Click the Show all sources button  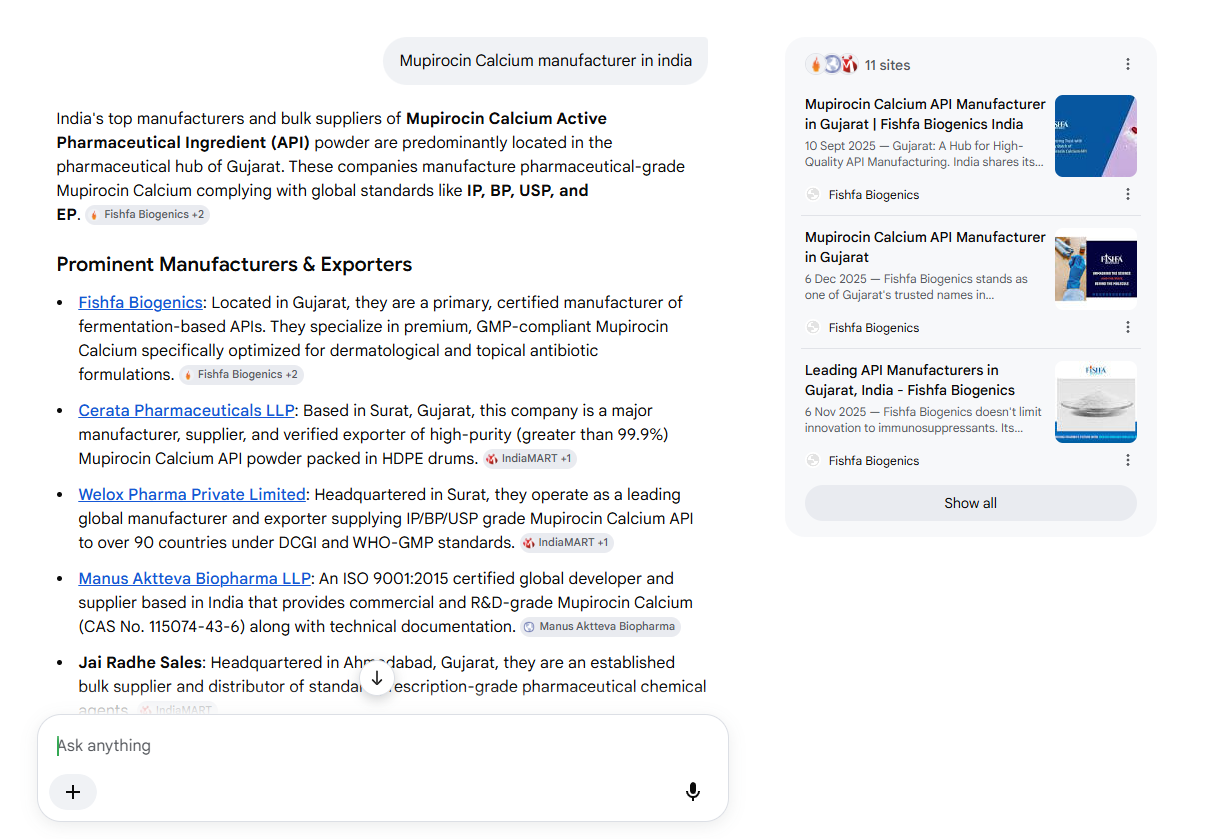coord(971,503)
